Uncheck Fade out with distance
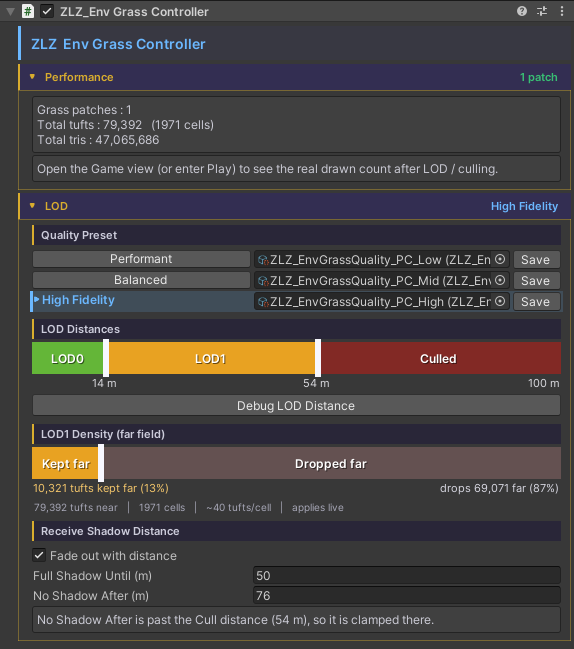This screenshot has width=574, height=649. pos(39,555)
